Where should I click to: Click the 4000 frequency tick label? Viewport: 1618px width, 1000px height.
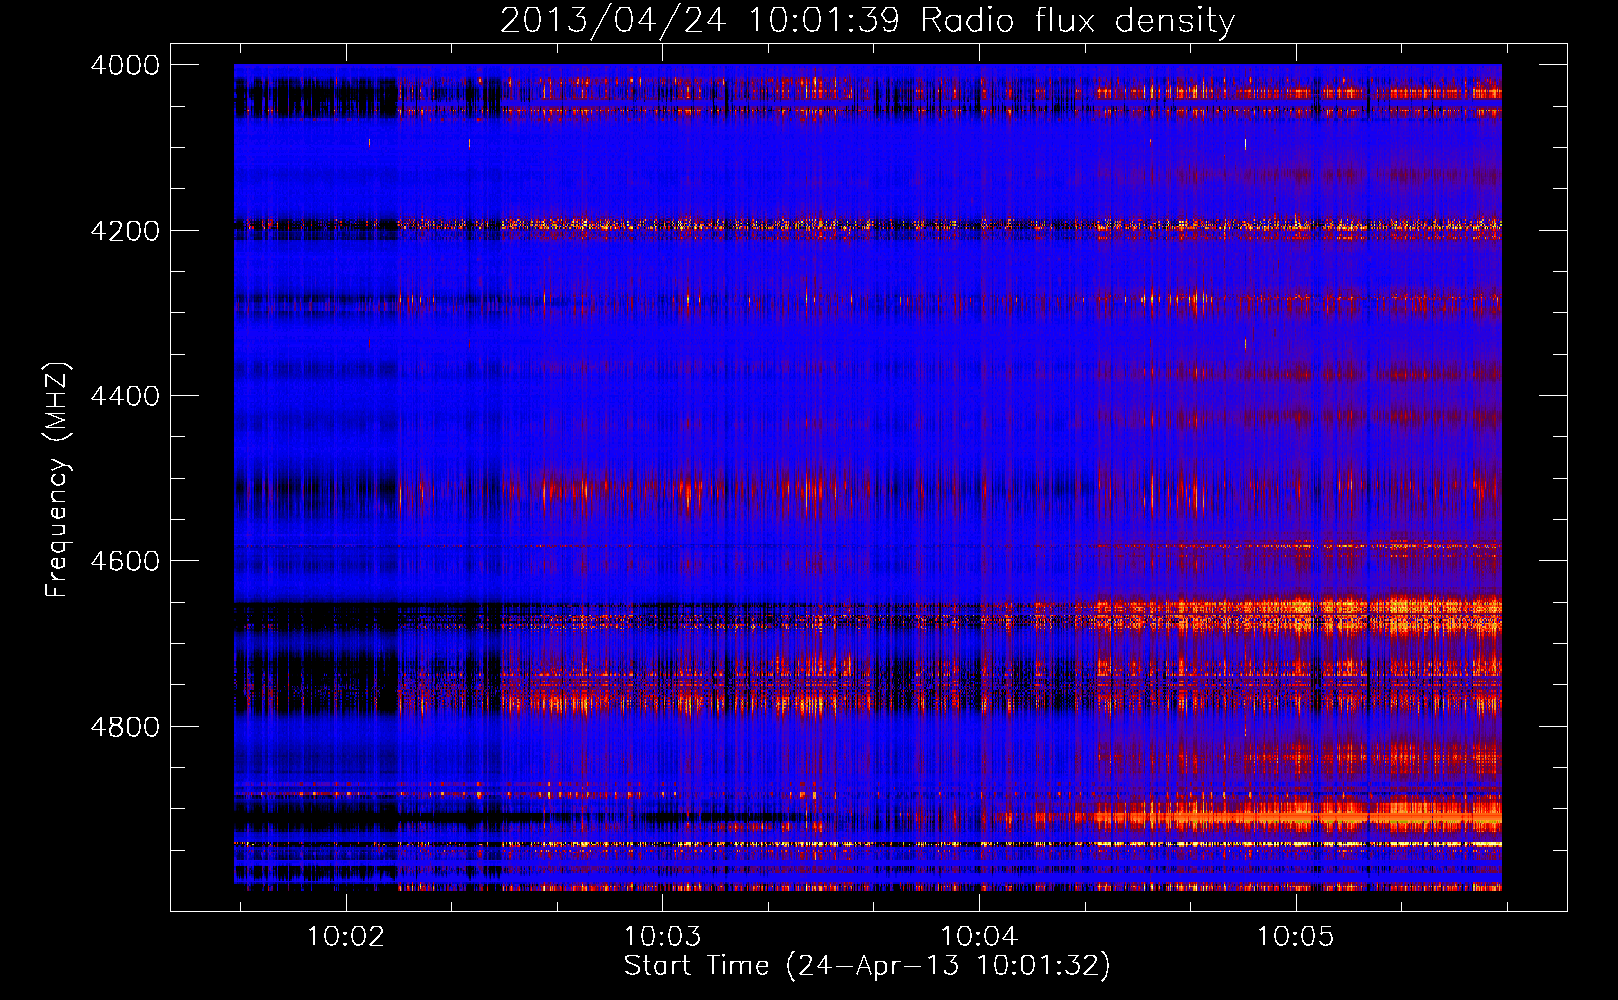coord(125,65)
